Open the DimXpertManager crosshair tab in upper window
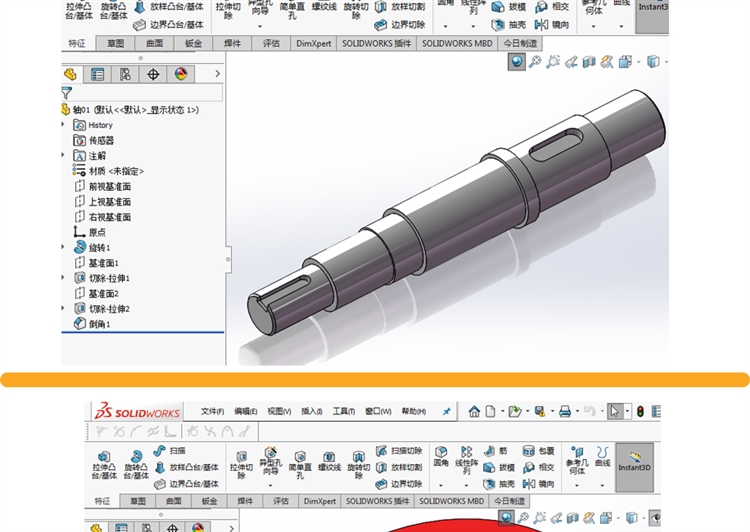750x532 pixels. (153, 74)
